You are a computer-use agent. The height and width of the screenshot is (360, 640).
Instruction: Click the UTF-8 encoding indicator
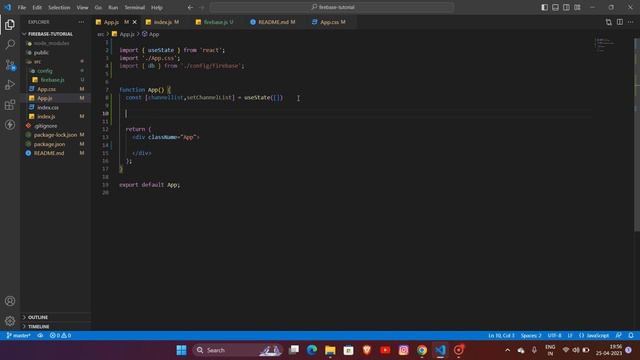(554, 336)
